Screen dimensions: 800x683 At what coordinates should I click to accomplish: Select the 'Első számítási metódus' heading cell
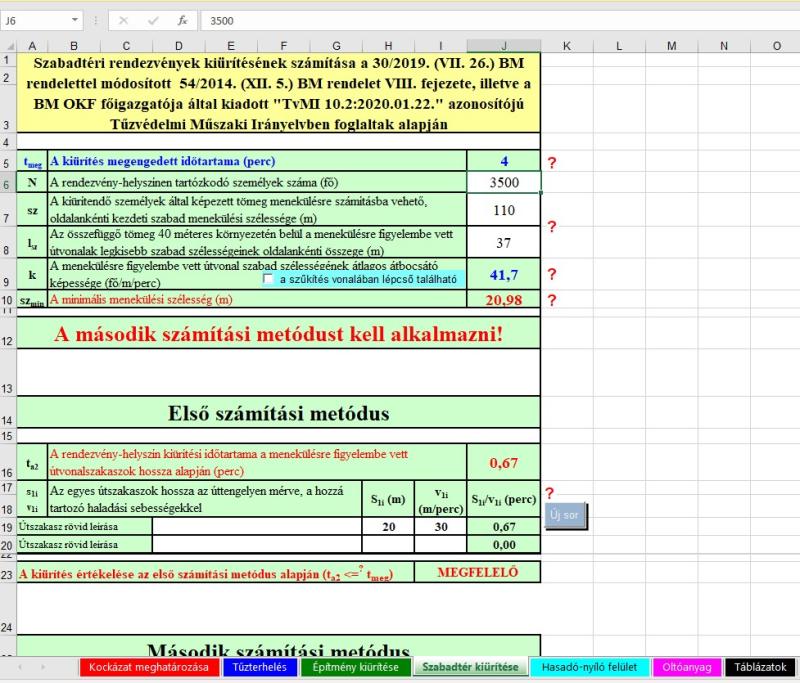pyautogui.click(x=279, y=413)
